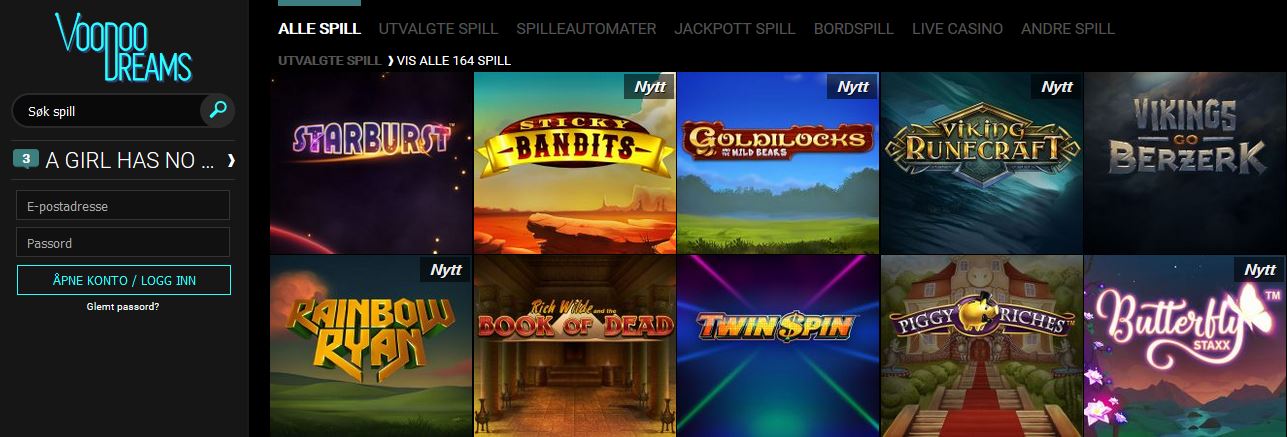1287x437 pixels.
Task: Click ÅPNE KONTO / LOGG INN button
Action: [124, 280]
